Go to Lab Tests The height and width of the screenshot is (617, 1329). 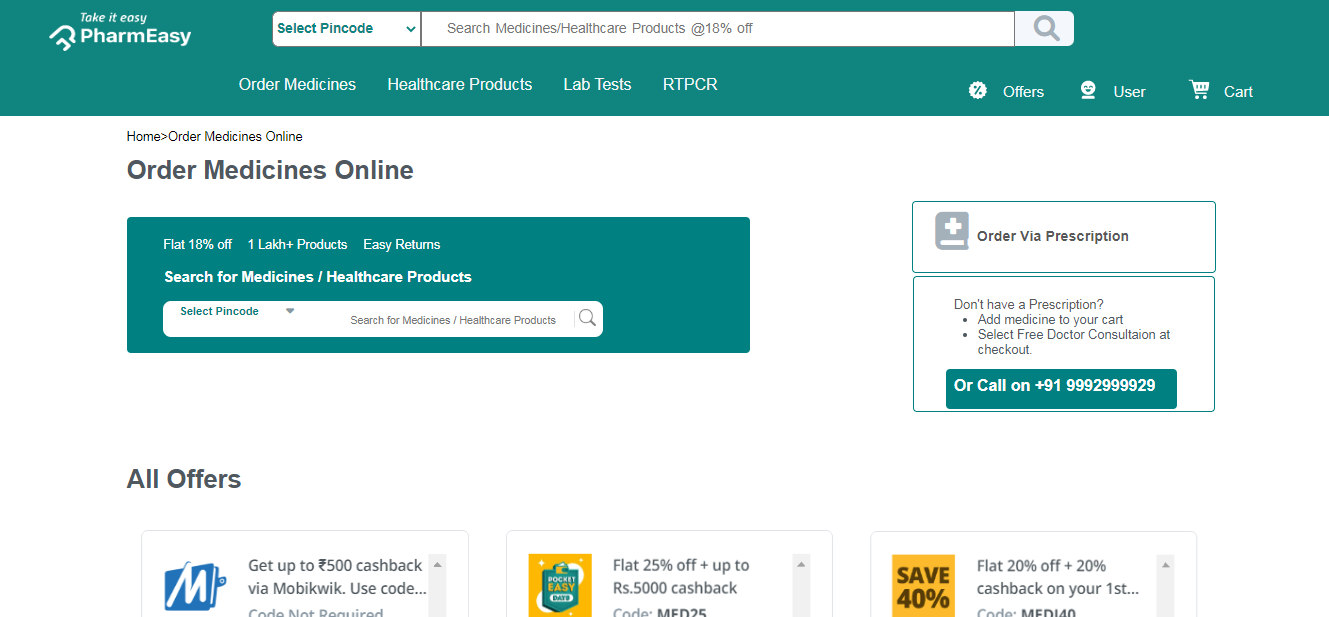(x=597, y=85)
